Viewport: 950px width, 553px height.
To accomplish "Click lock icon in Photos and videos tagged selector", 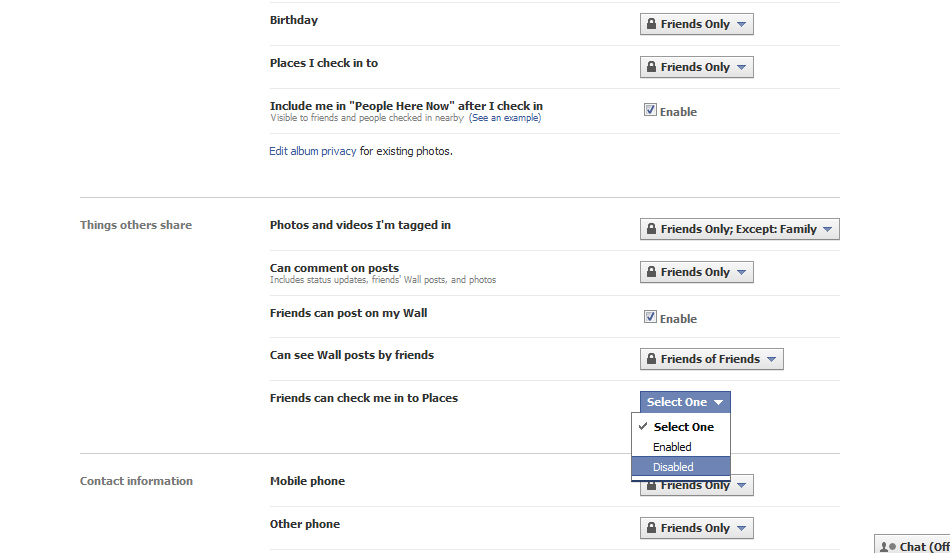I will pos(651,228).
